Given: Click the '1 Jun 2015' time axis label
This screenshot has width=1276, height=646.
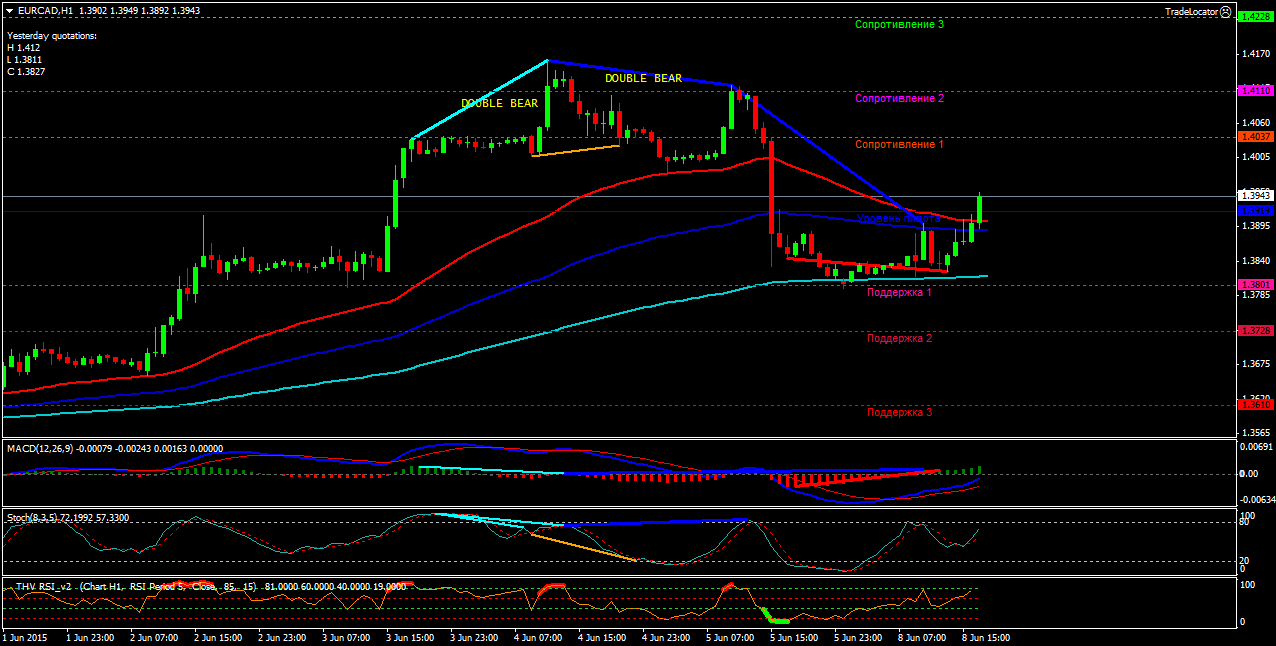Looking at the screenshot, I should point(24,636).
